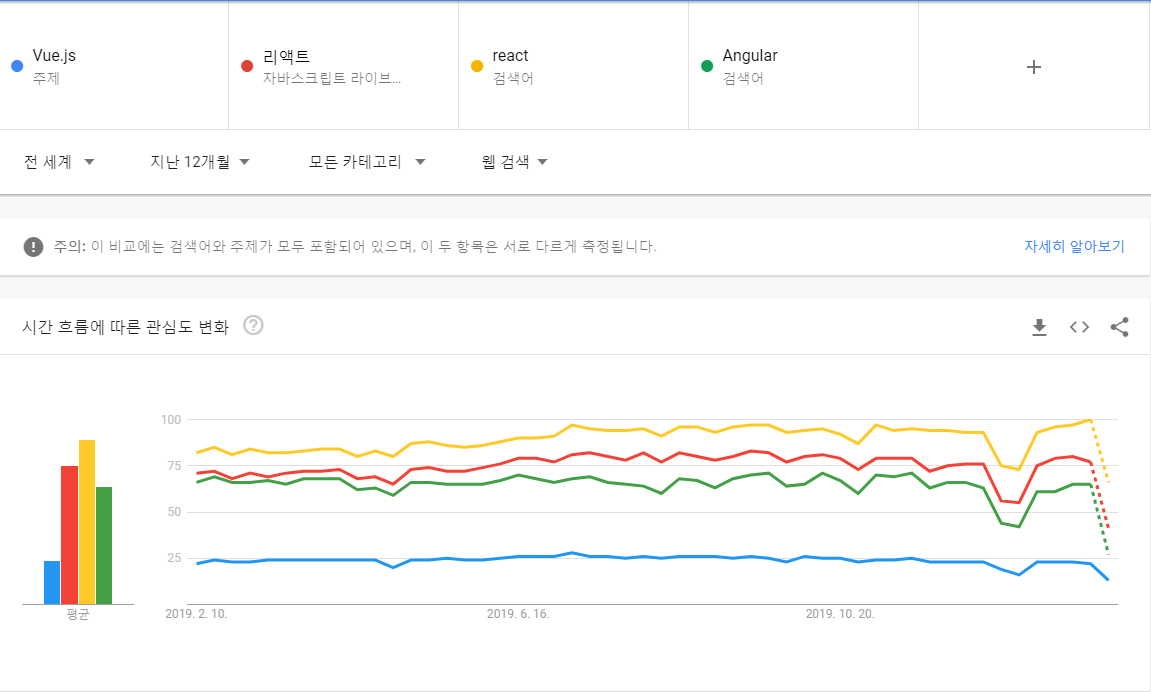Viewport: 1151px width, 692px height.
Task: Click the 2019. 2. 10. date label
Action: (x=196, y=614)
